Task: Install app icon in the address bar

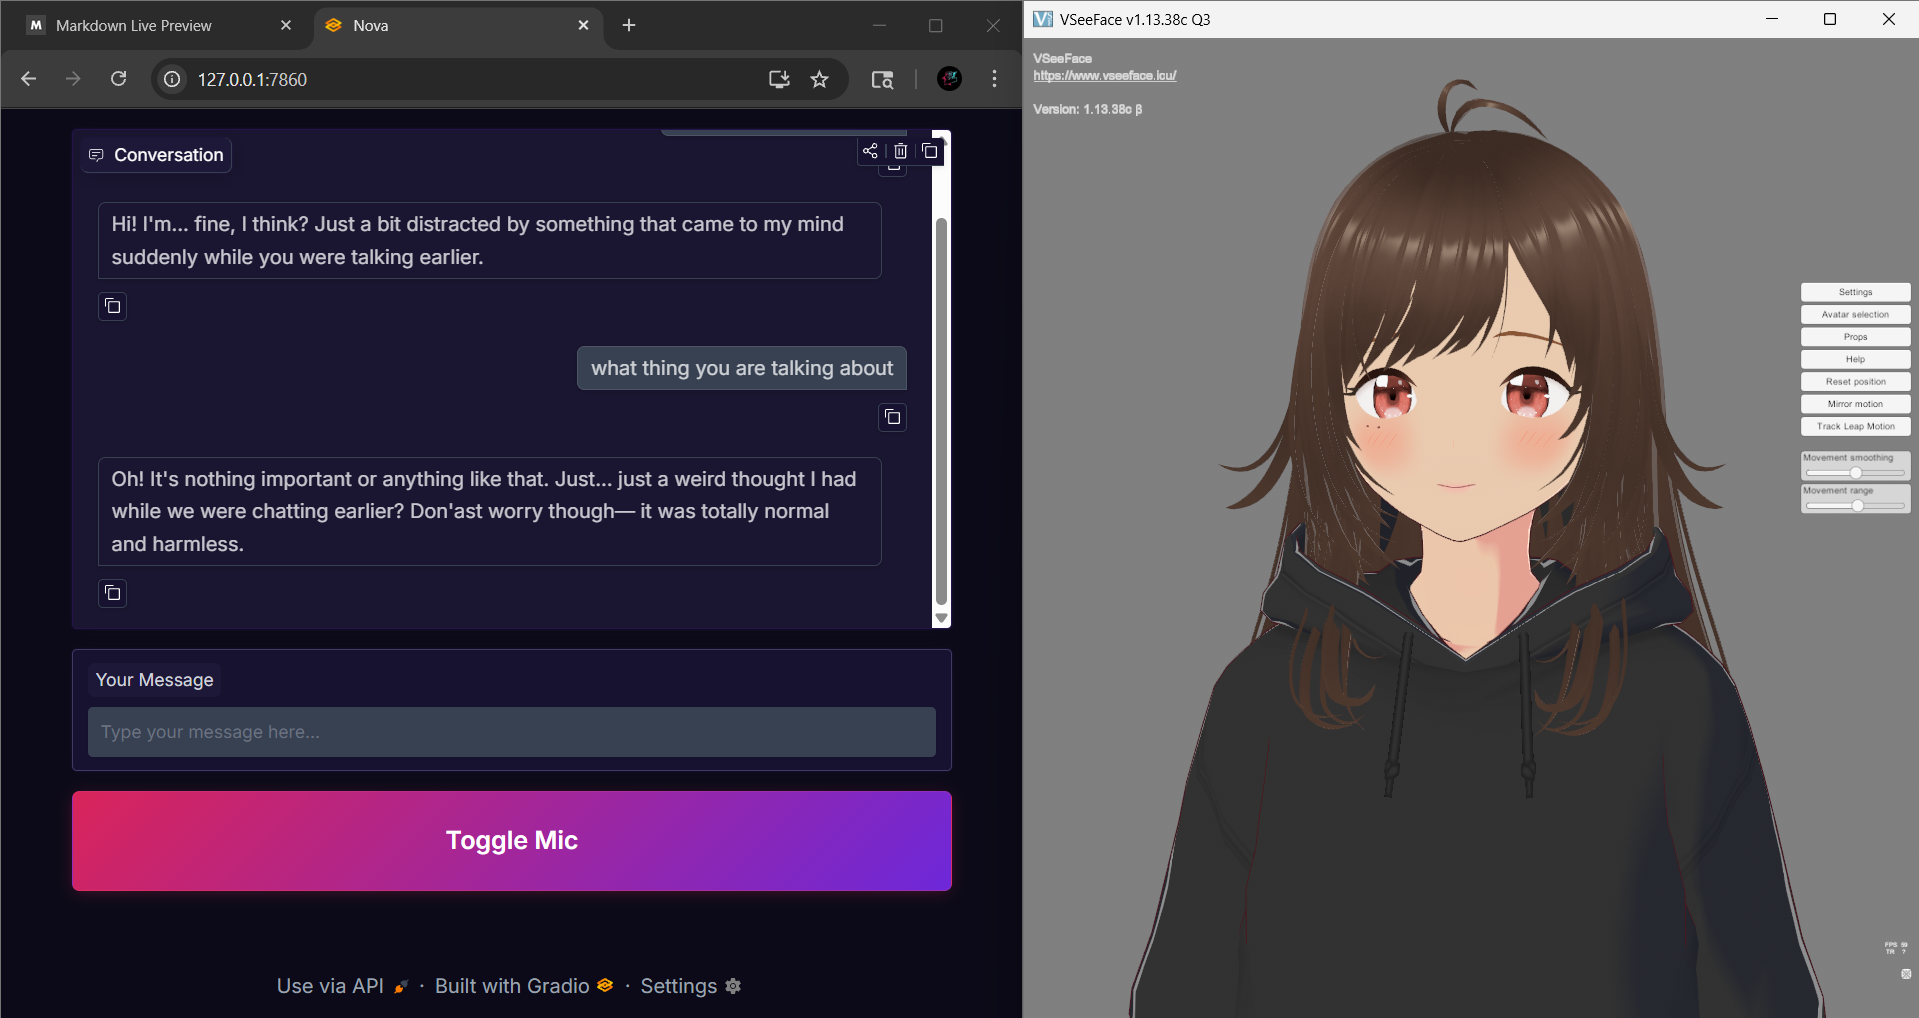Action: point(779,79)
